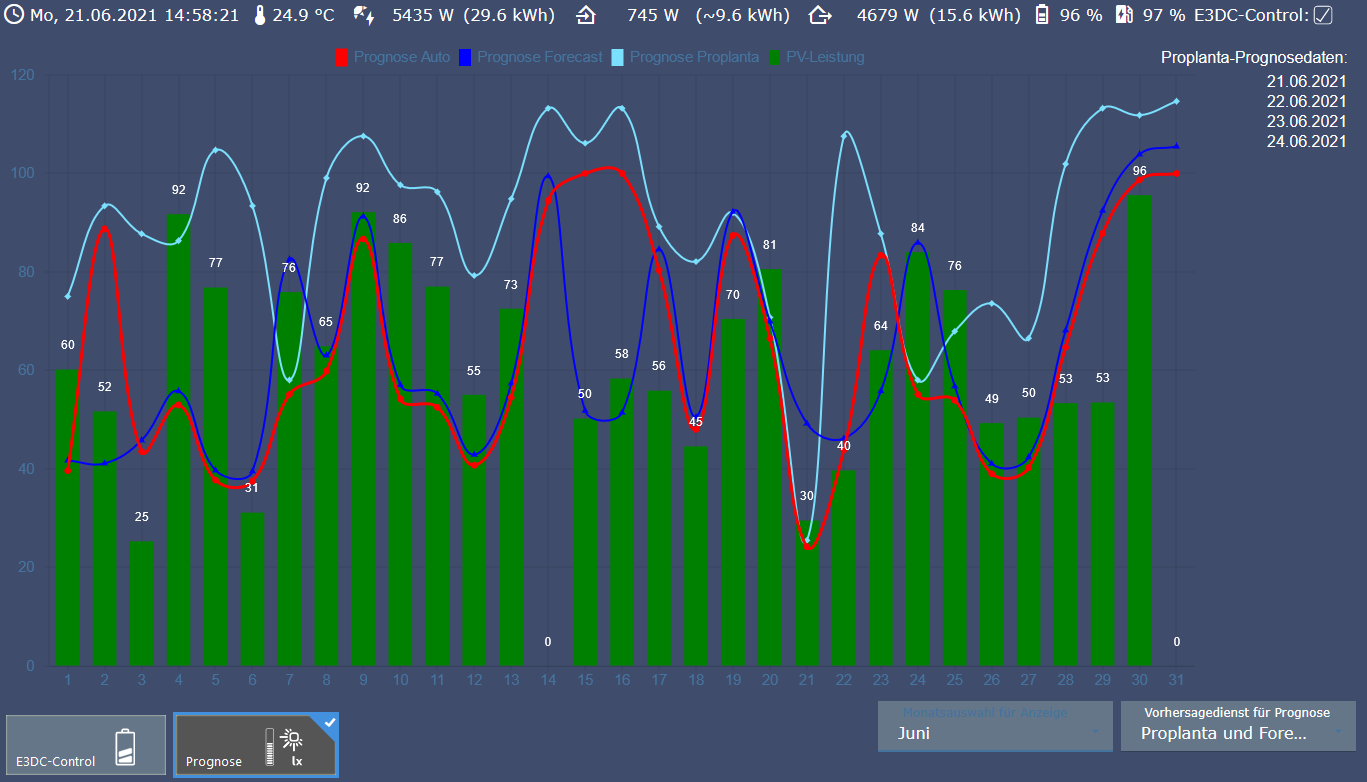Click Proplanta date 22.06.2021
The height and width of the screenshot is (782, 1367).
click(1306, 101)
